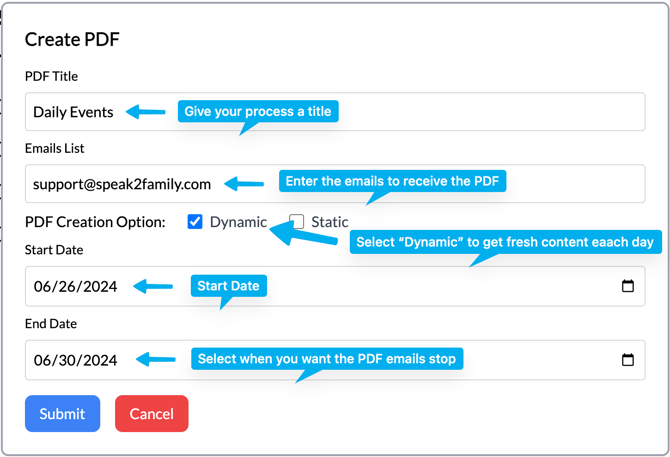
Task: Focus the PDF Title field with Daily Events
Action: coord(335,111)
